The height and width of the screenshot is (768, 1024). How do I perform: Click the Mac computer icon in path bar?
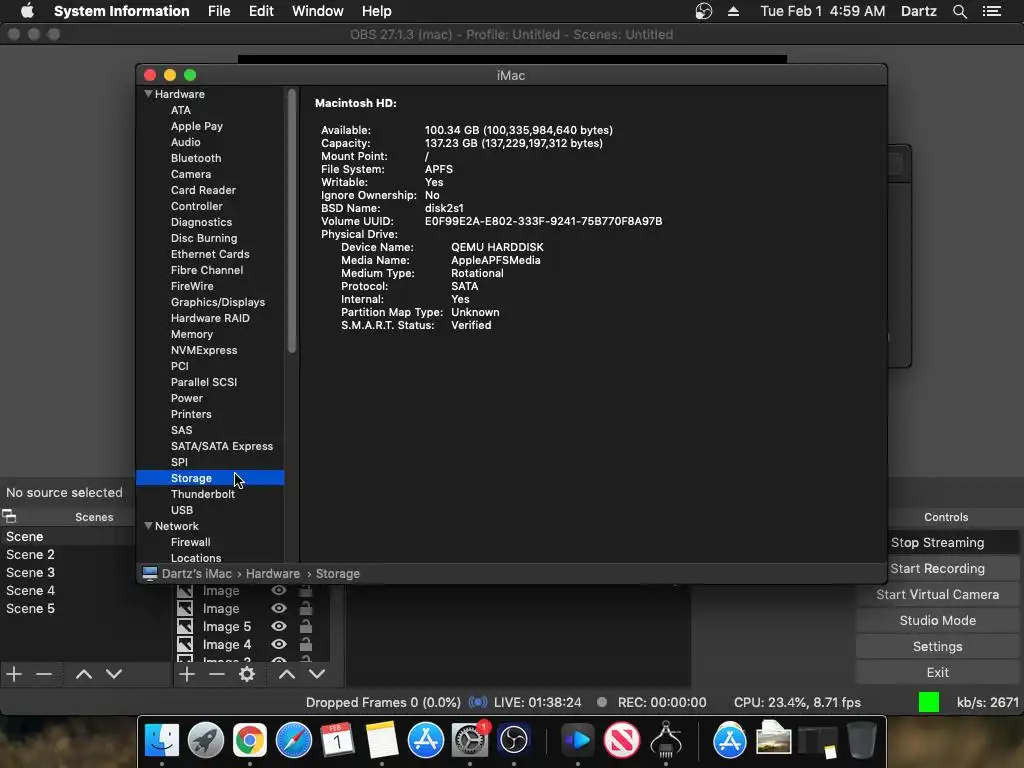click(150, 573)
